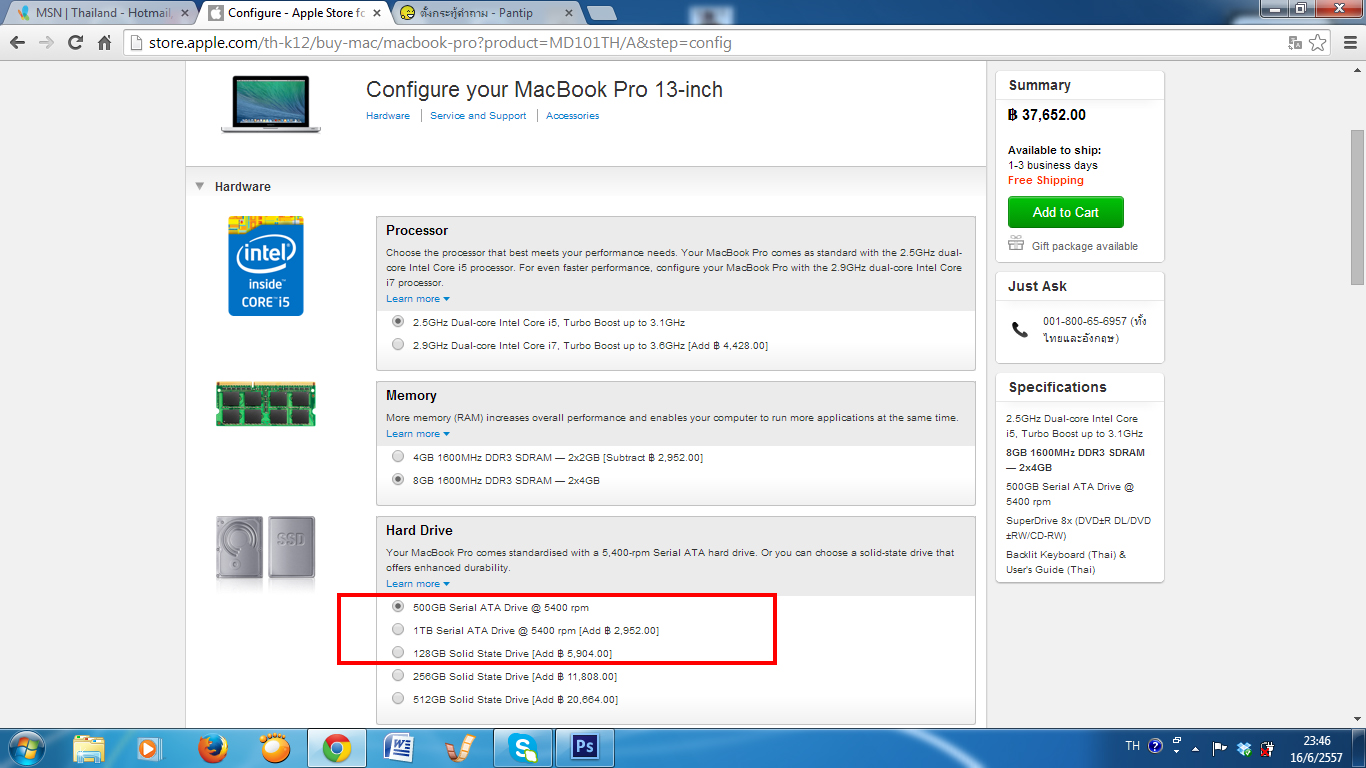
Task: Reload the Apple Store page
Action: coord(75,43)
